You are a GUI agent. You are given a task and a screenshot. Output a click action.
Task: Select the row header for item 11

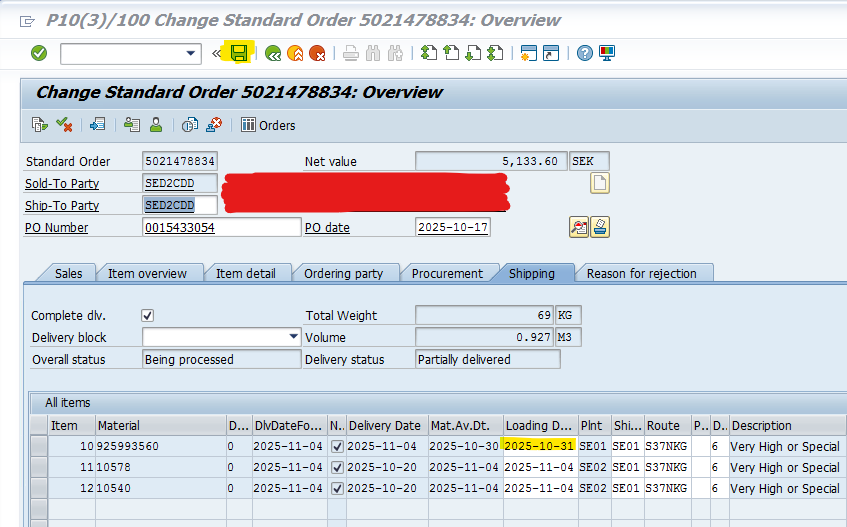[39, 468]
